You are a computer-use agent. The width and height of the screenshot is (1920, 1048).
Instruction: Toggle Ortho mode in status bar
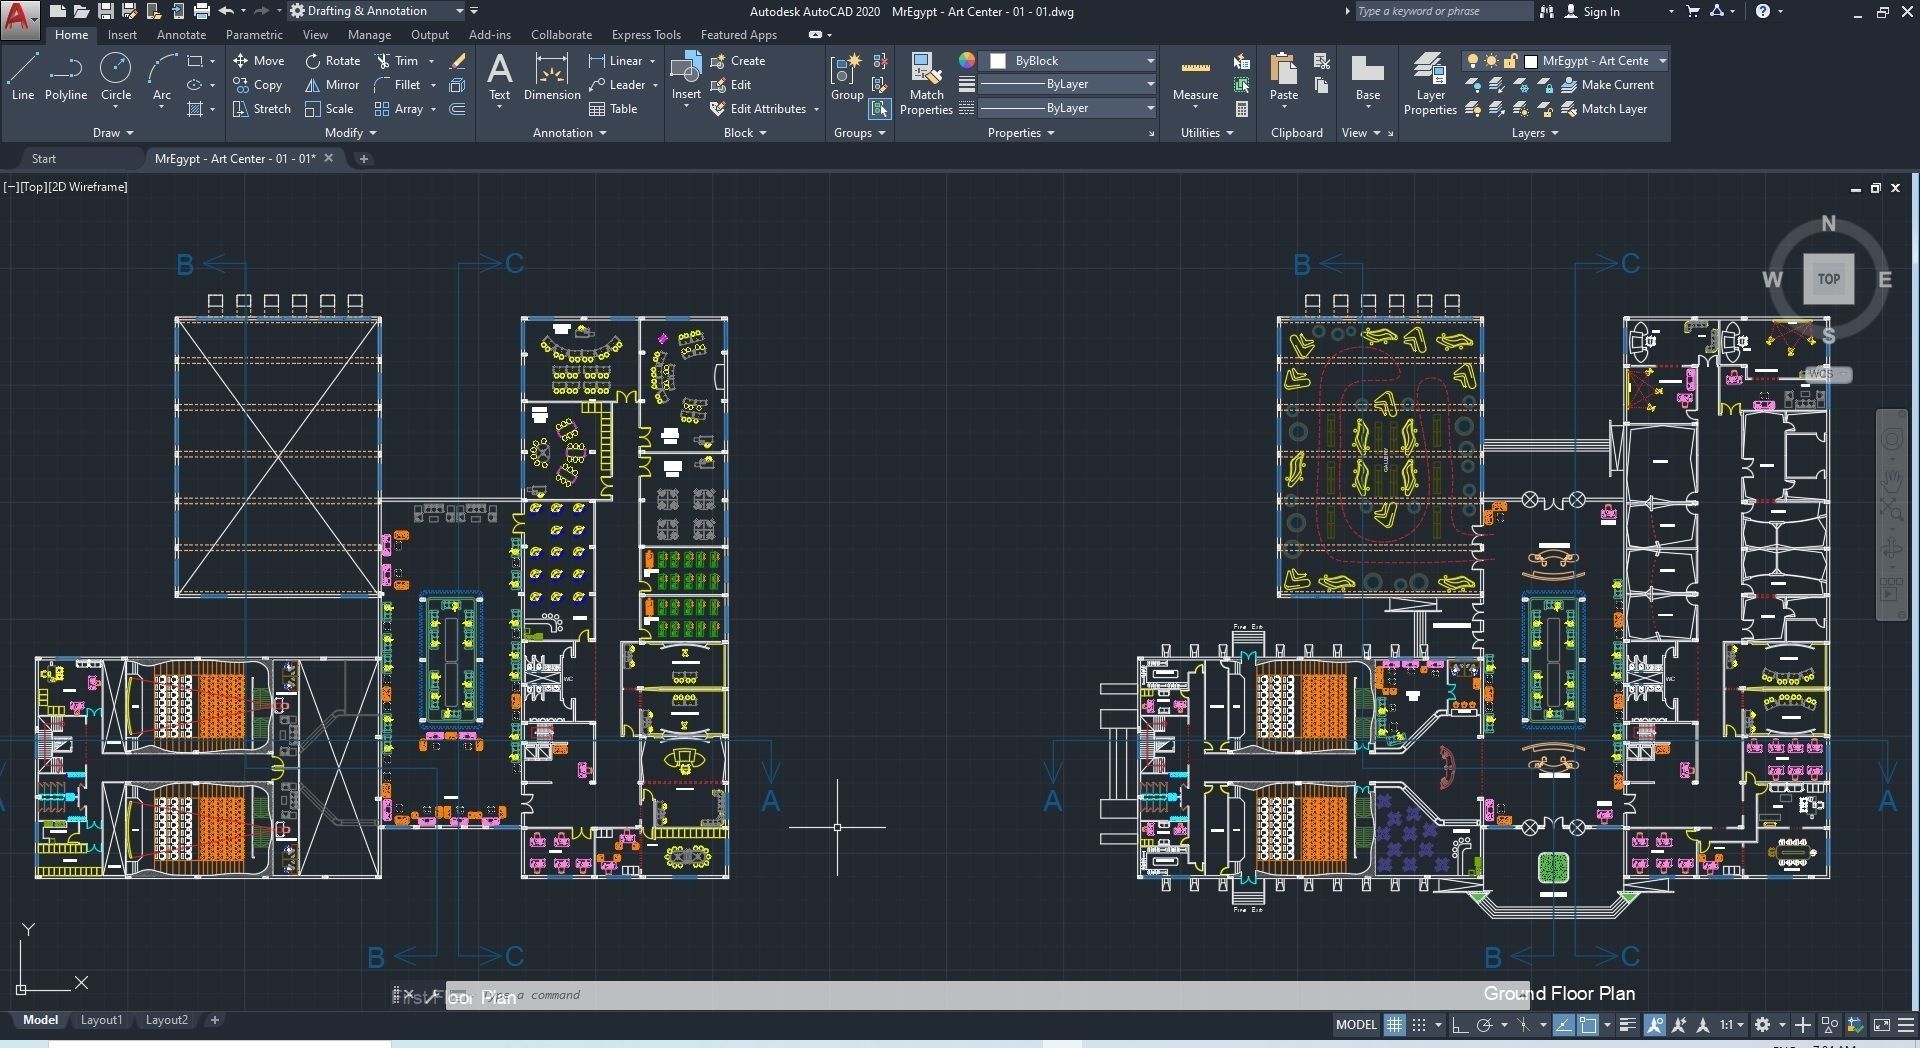(1460, 1024)
